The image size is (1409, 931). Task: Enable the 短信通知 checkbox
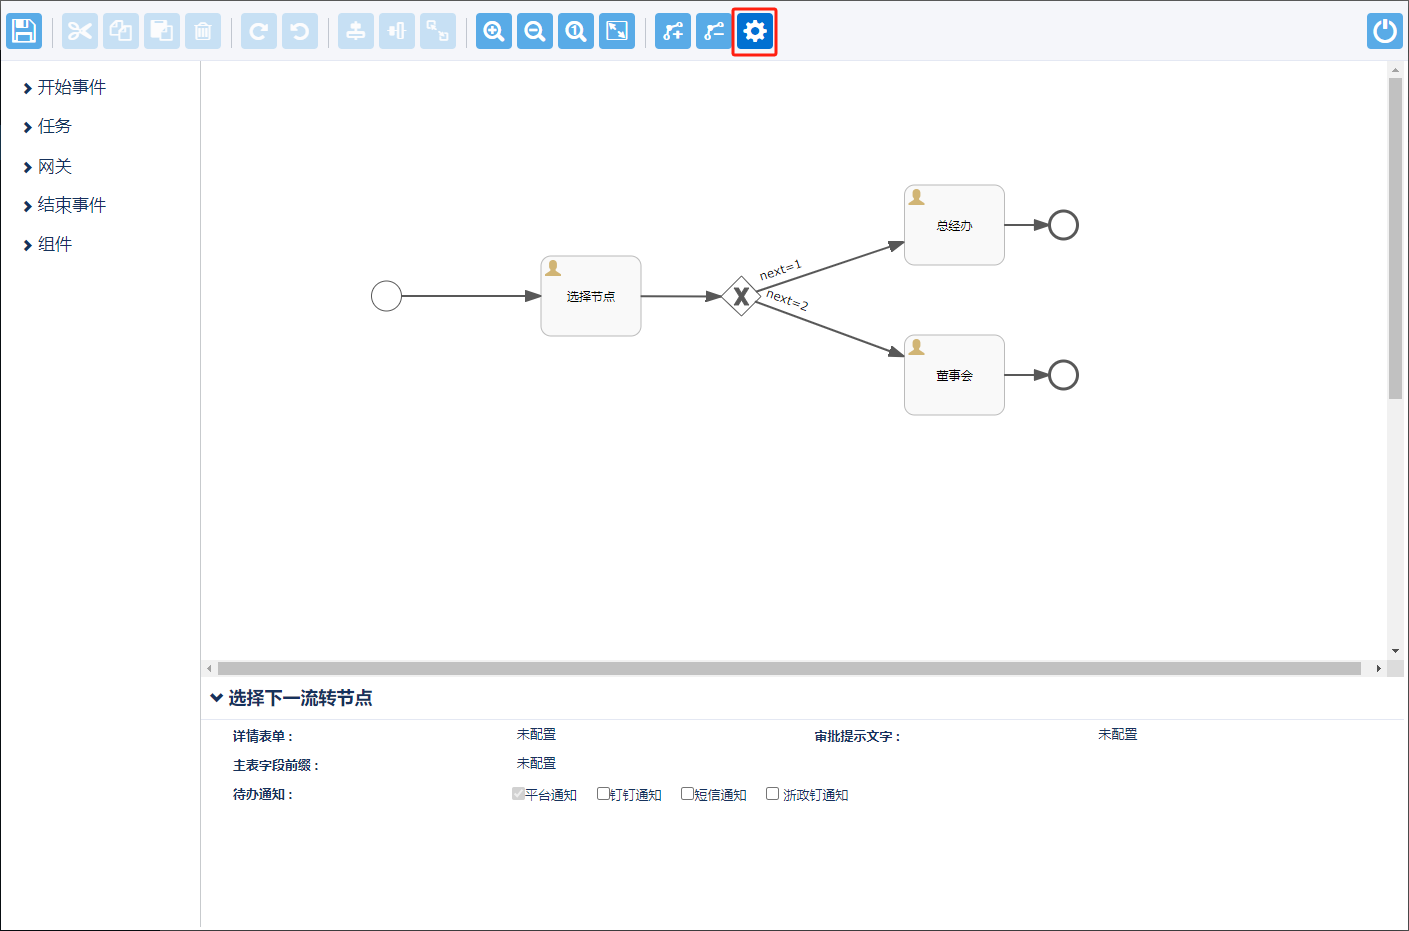687,794
